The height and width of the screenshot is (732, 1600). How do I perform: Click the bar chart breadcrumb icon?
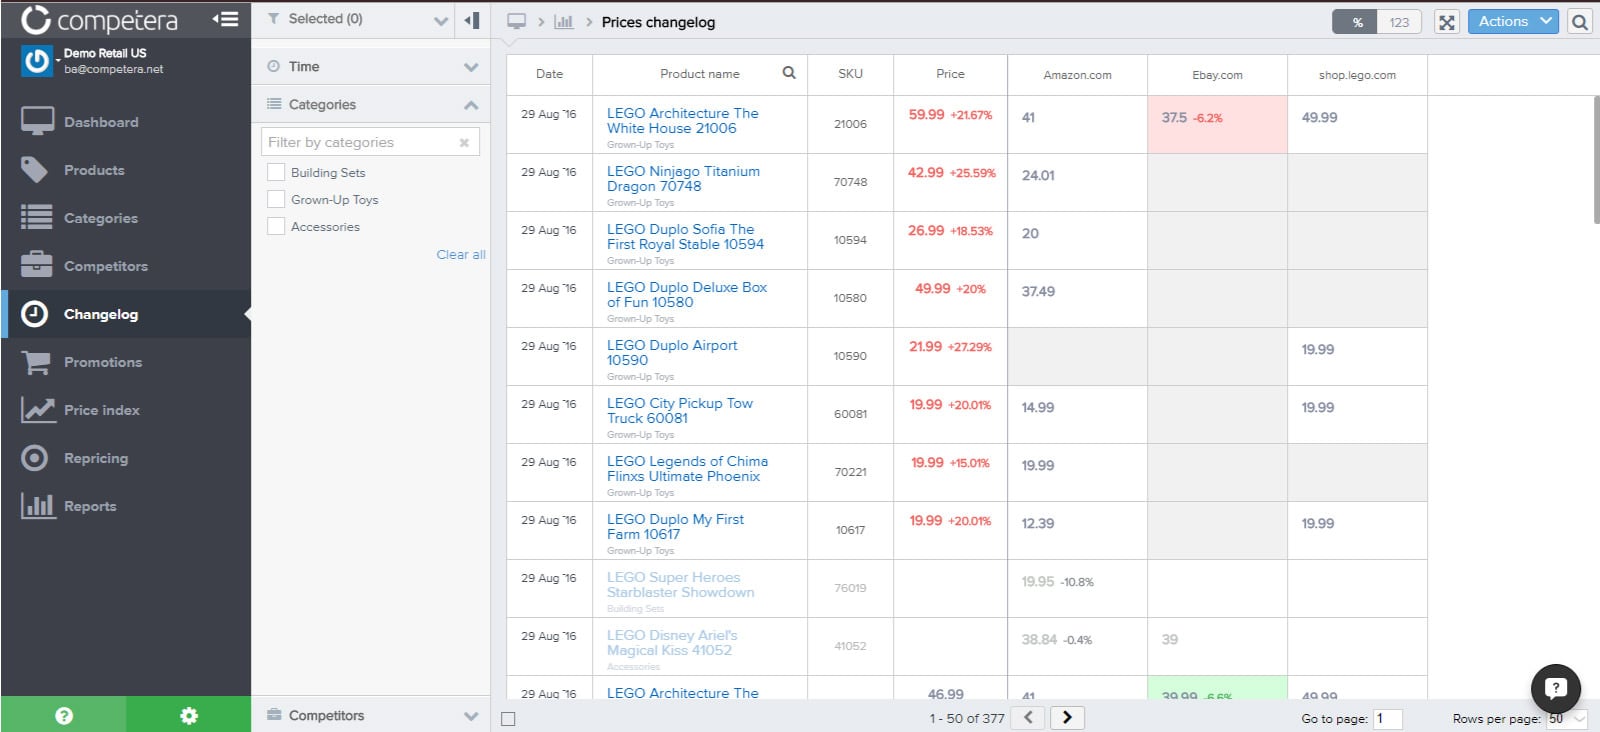point(564,22)
